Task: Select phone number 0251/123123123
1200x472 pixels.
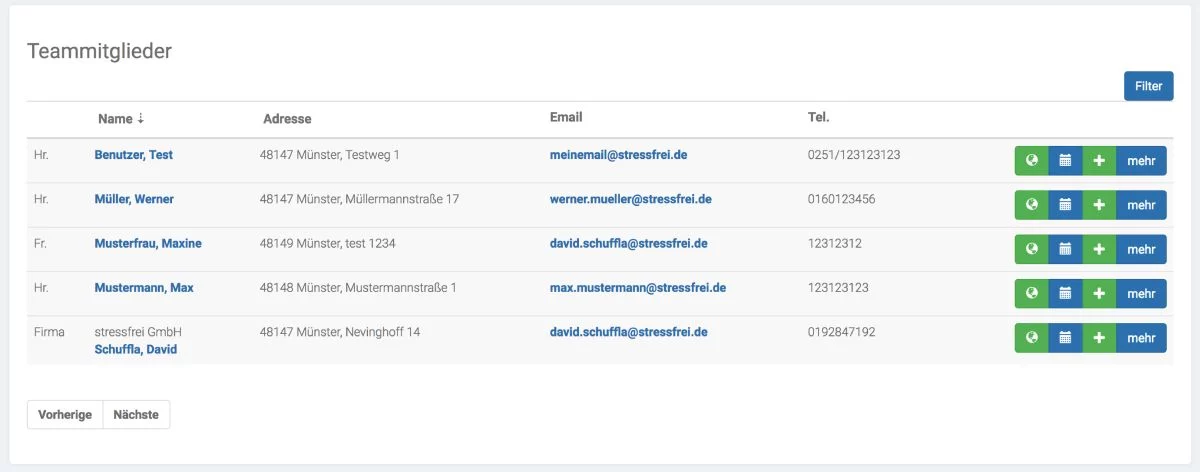Action: point(854,155)
